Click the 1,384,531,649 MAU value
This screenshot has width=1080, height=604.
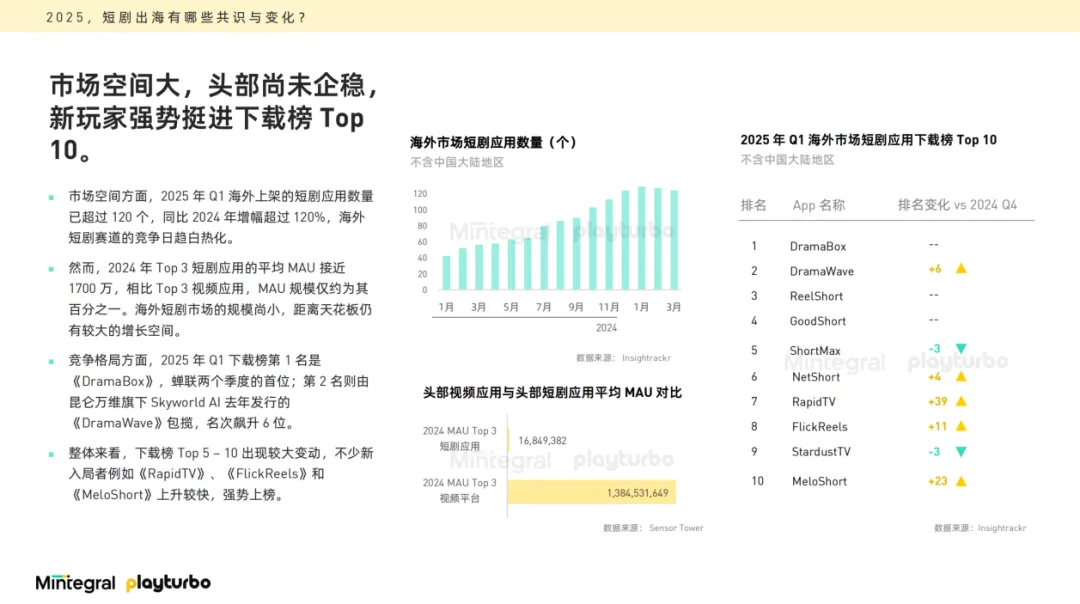[x=637, y=493]
